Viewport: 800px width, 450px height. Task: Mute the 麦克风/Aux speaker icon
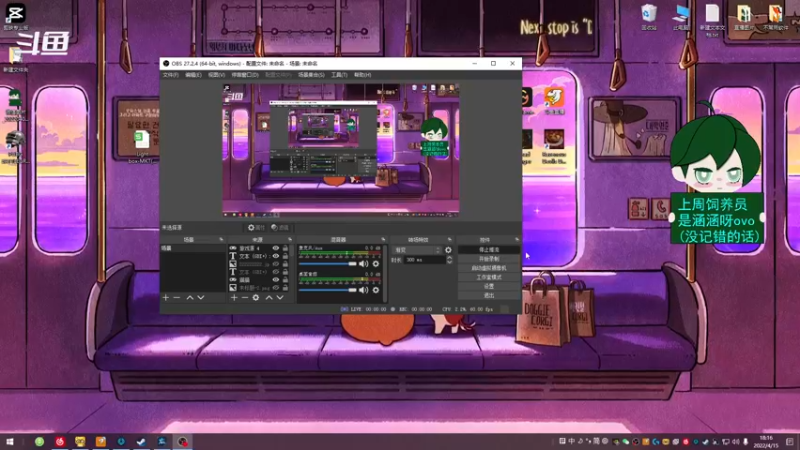(x=363, y=264)
